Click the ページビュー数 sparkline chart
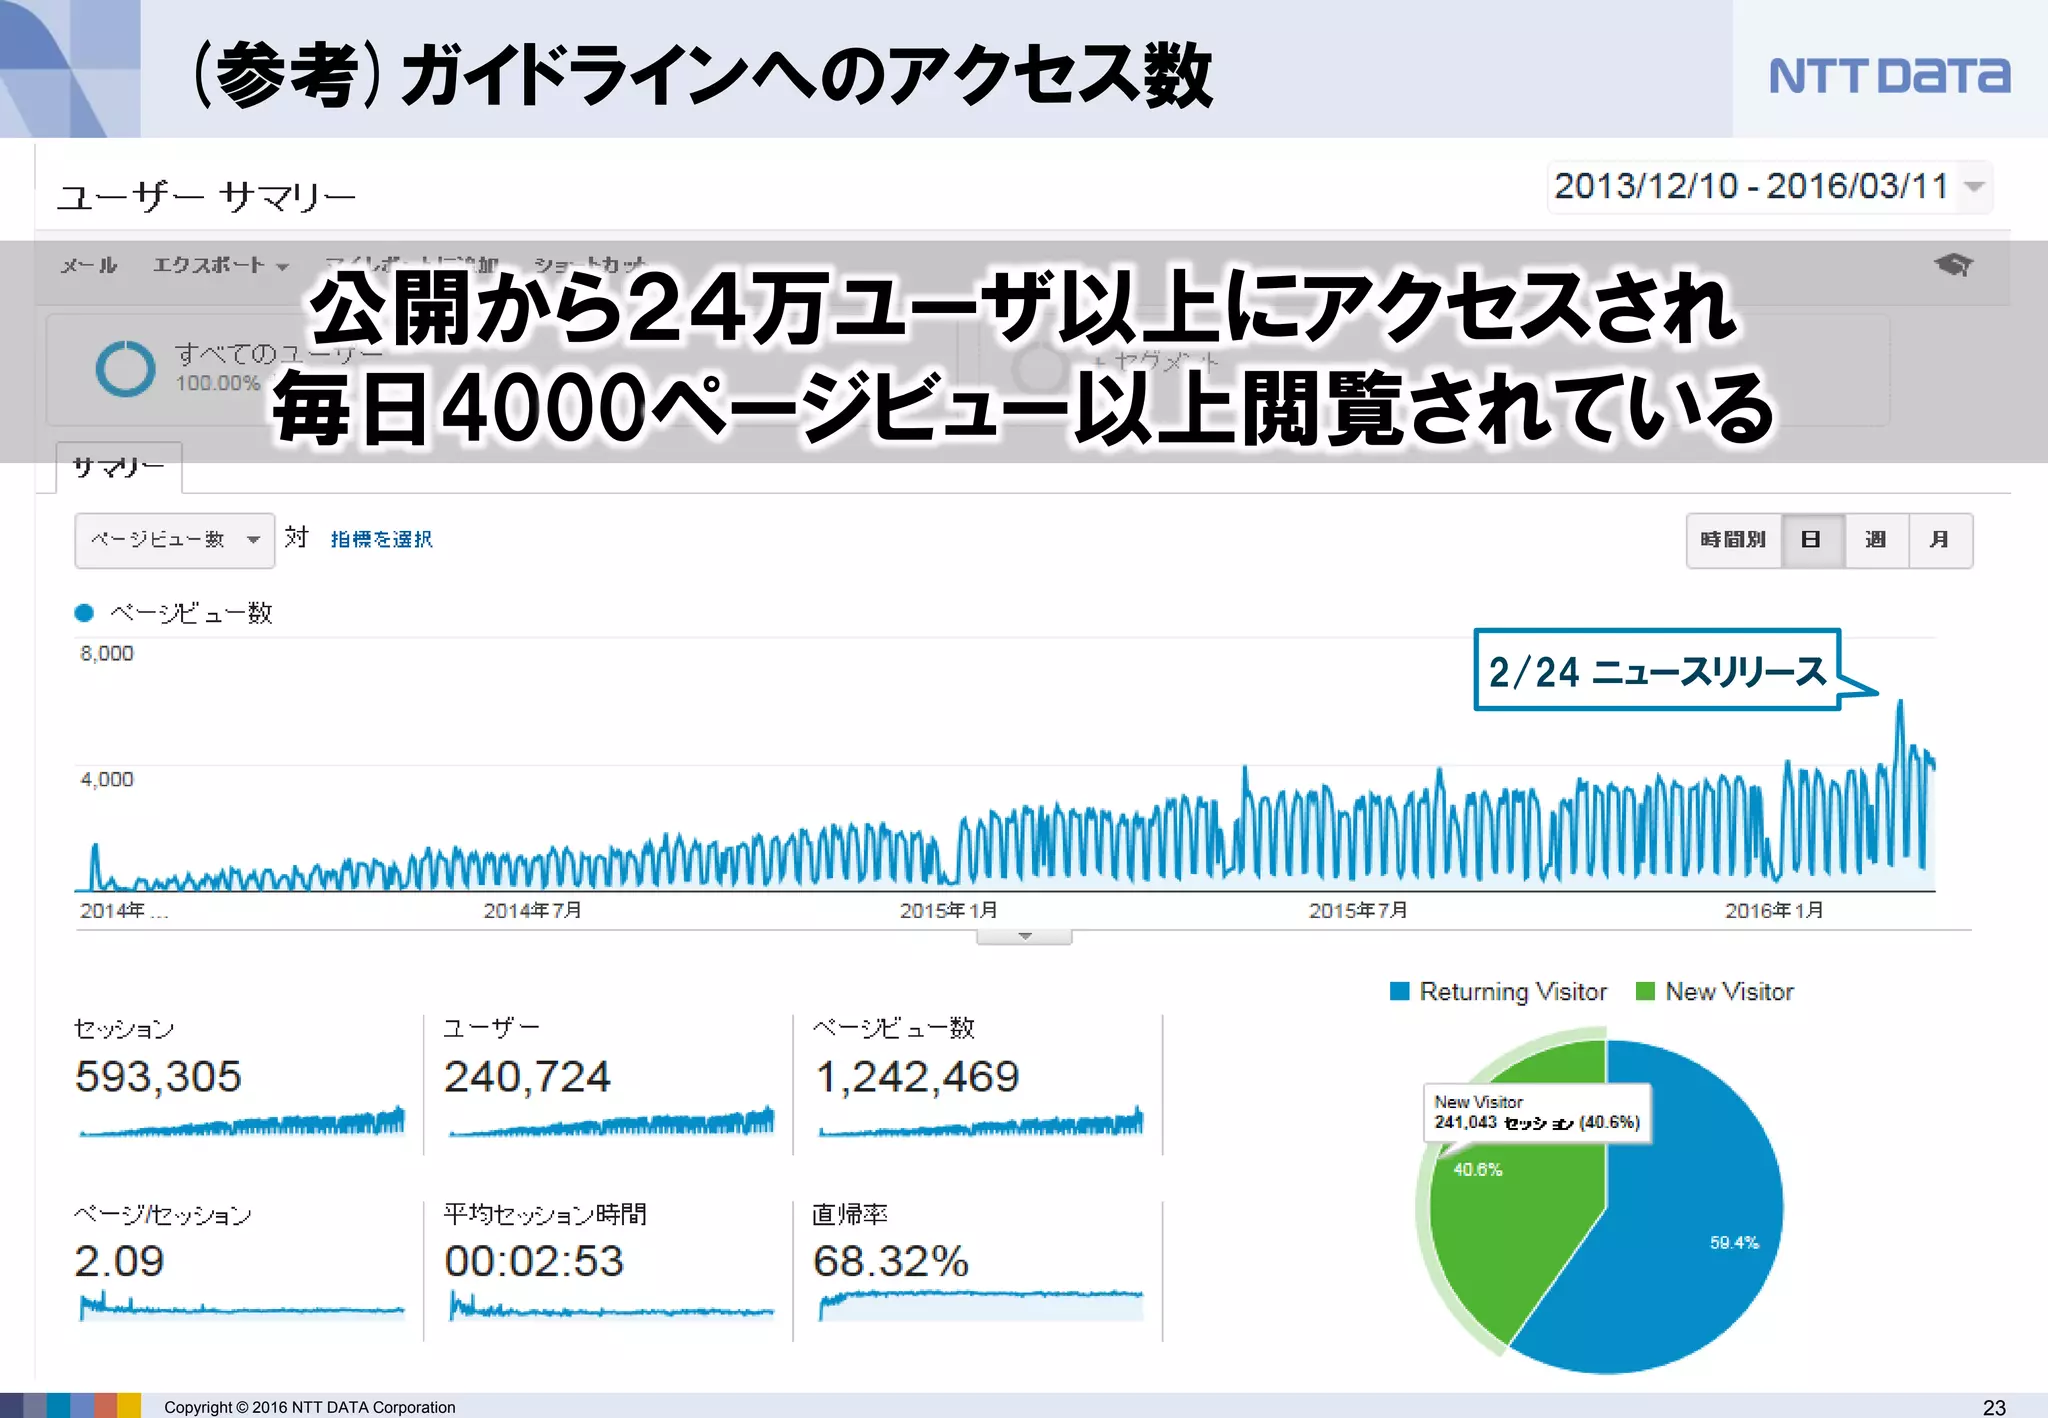 (981, 1122)
